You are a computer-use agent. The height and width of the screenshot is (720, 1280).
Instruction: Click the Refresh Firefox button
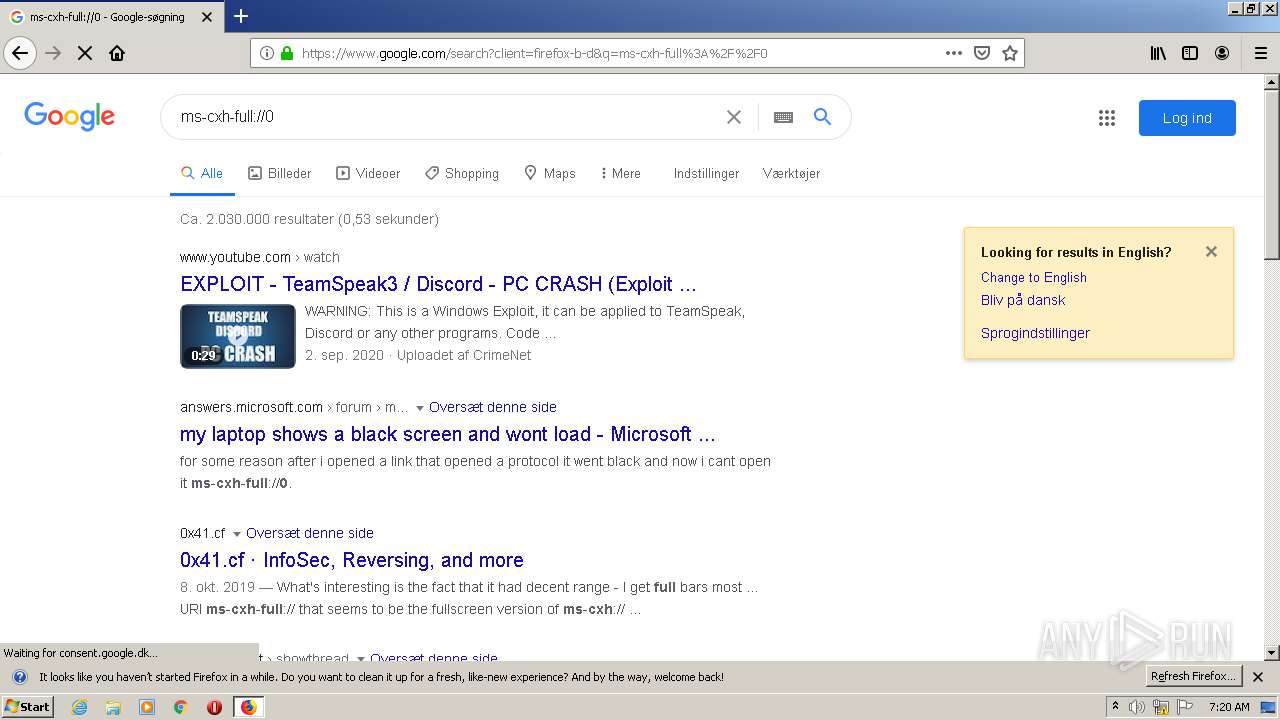1193,677
